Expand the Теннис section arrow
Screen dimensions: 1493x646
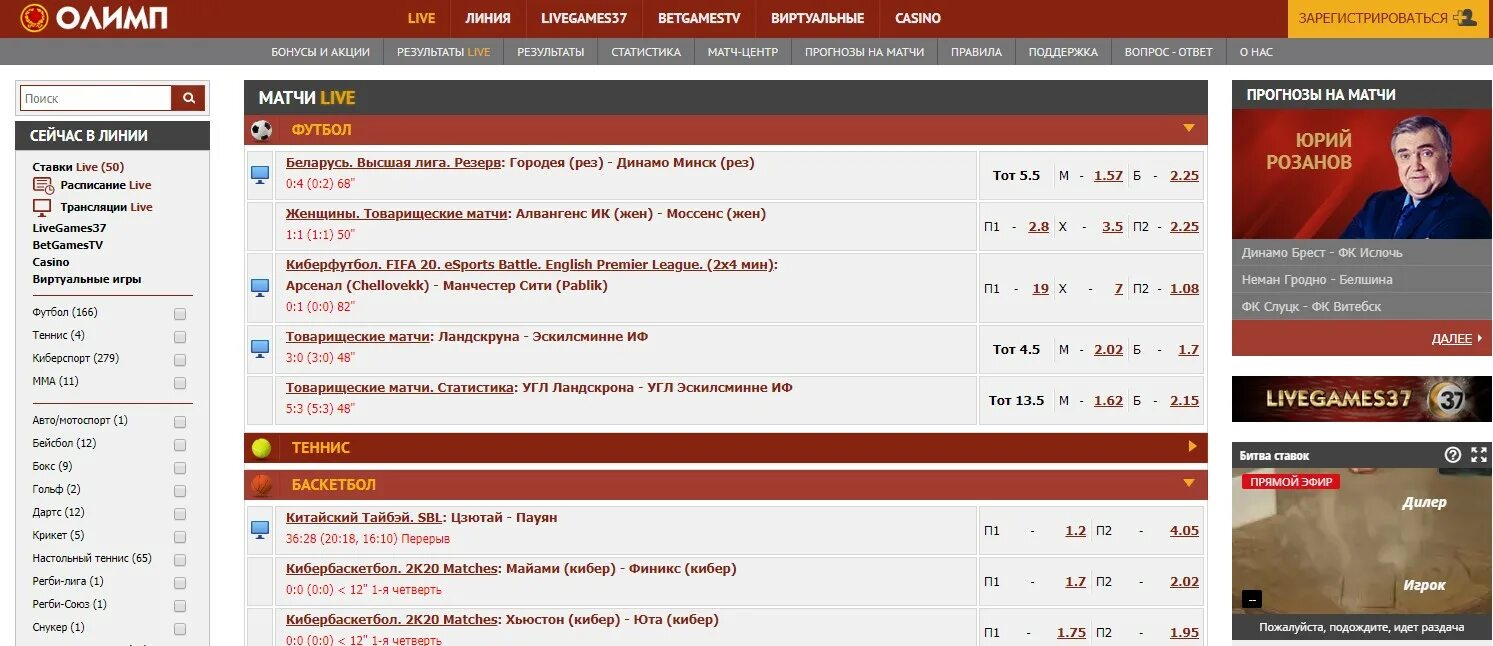[1191, 446]
